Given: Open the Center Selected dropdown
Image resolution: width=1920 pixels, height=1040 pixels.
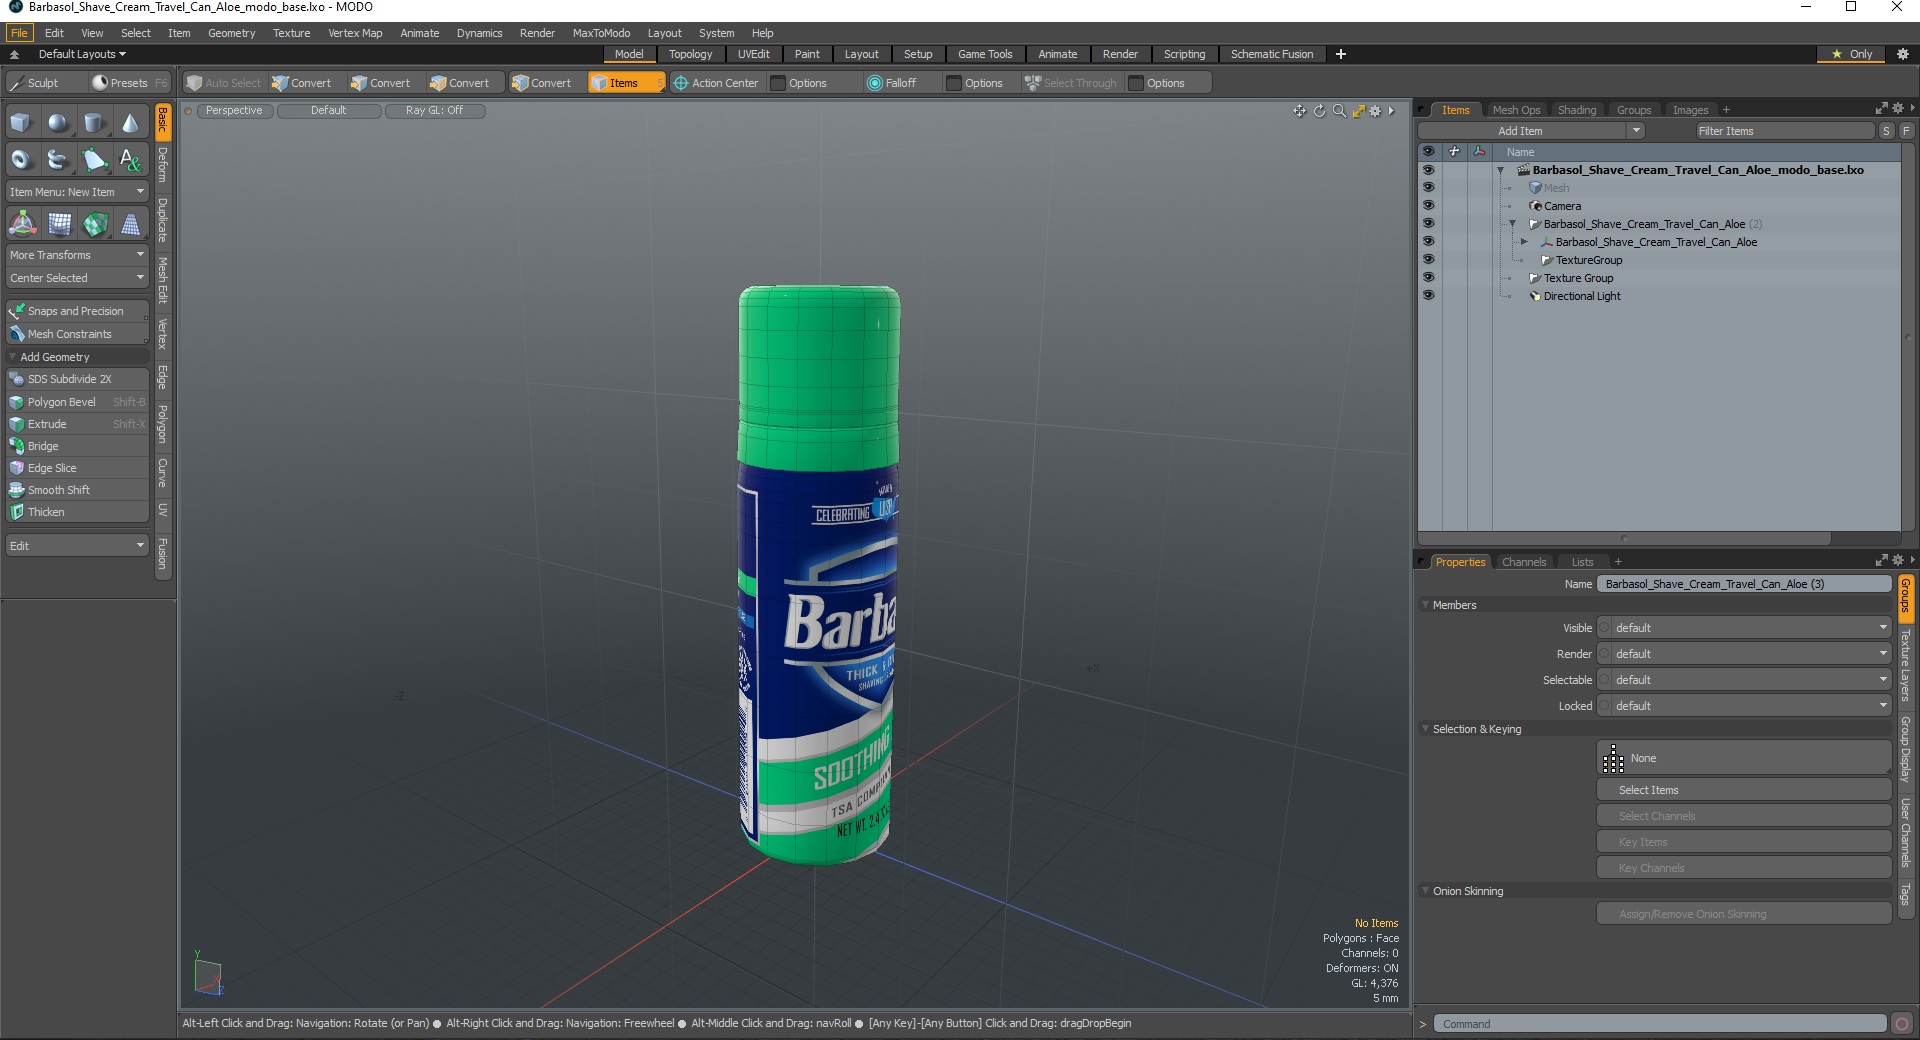Looking at the screenshot, I should coord(77,278).
